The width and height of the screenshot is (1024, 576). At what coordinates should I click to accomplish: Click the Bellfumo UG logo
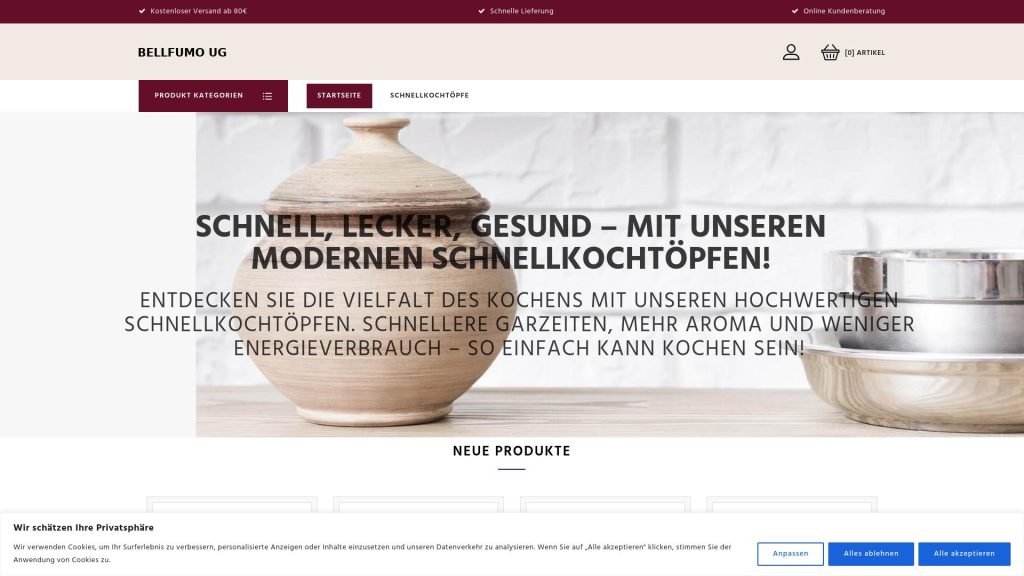(x=182, y=53)
